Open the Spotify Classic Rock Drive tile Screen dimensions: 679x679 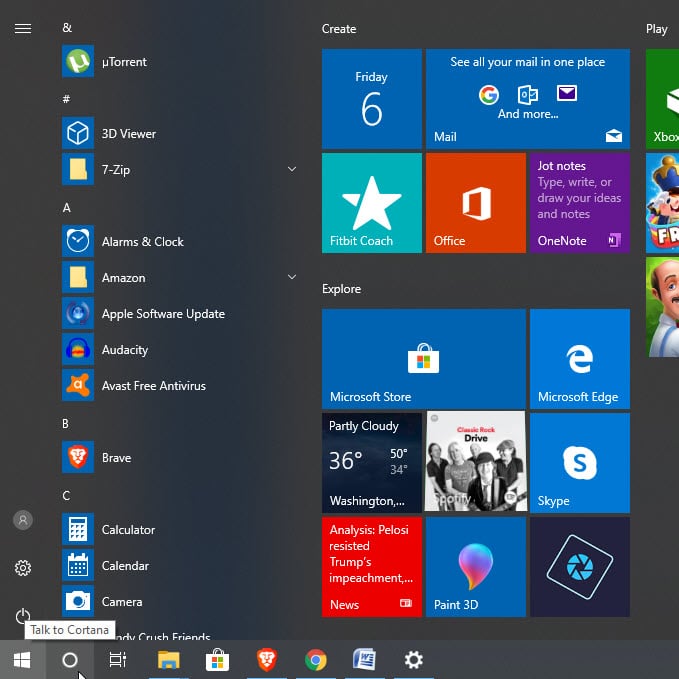pos(475,462)
